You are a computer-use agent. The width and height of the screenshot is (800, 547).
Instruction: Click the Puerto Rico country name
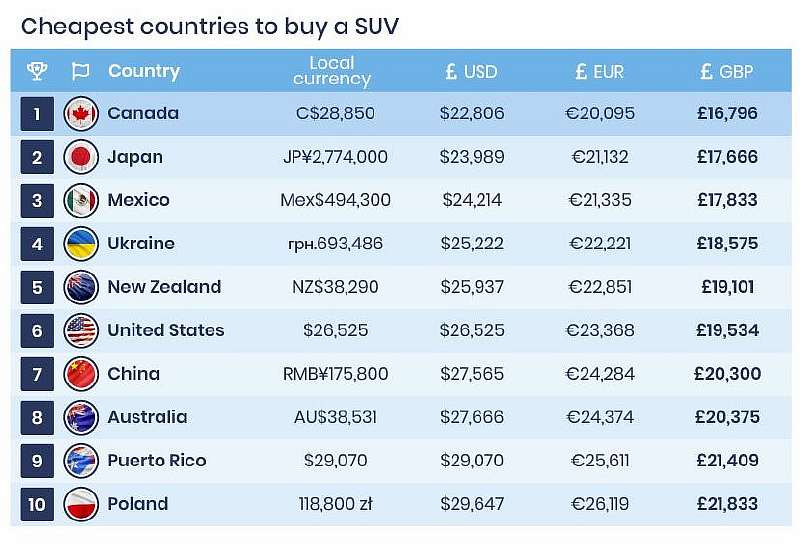[x=156, y=461]
